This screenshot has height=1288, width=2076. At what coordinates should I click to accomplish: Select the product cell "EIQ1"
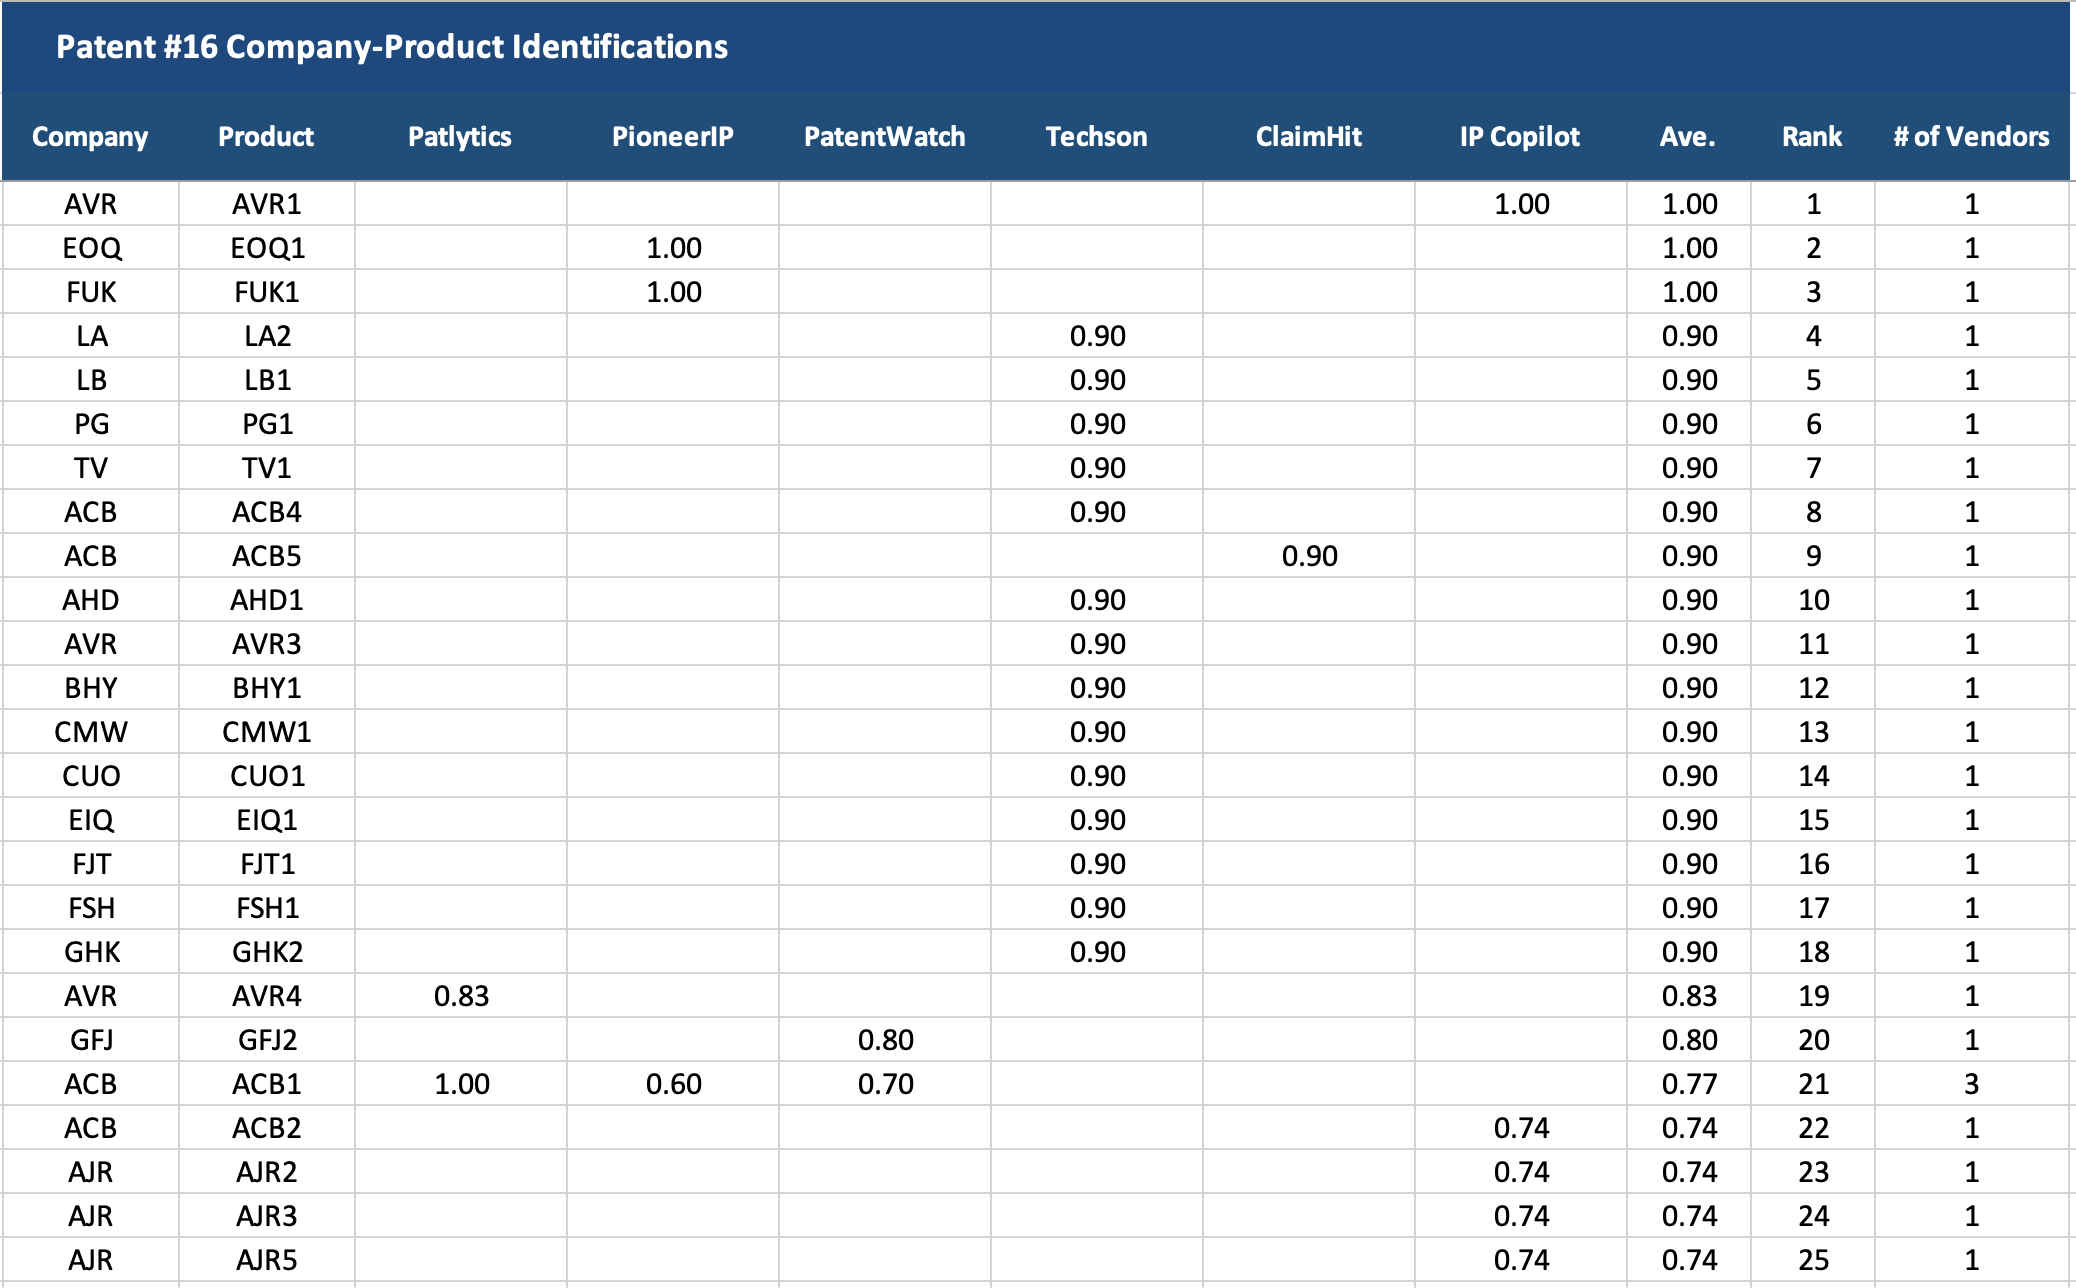tap(267, 820)
